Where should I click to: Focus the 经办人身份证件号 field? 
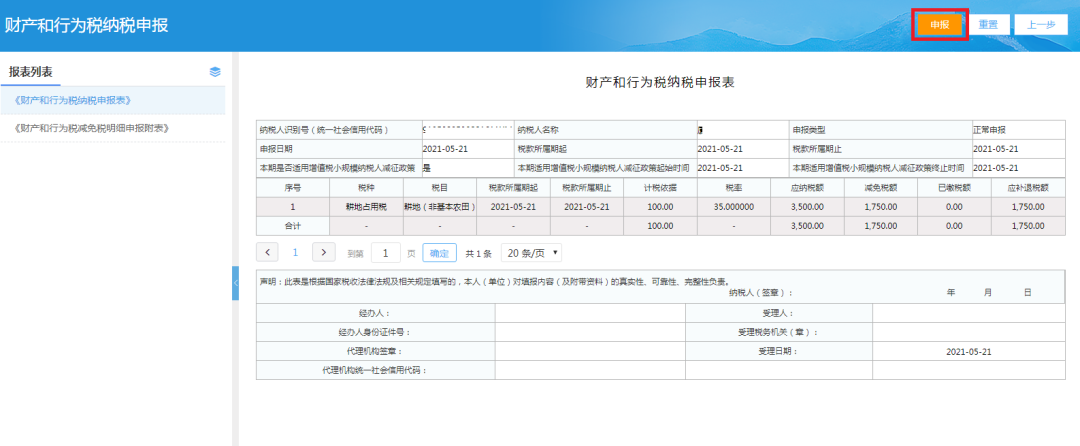590,332
